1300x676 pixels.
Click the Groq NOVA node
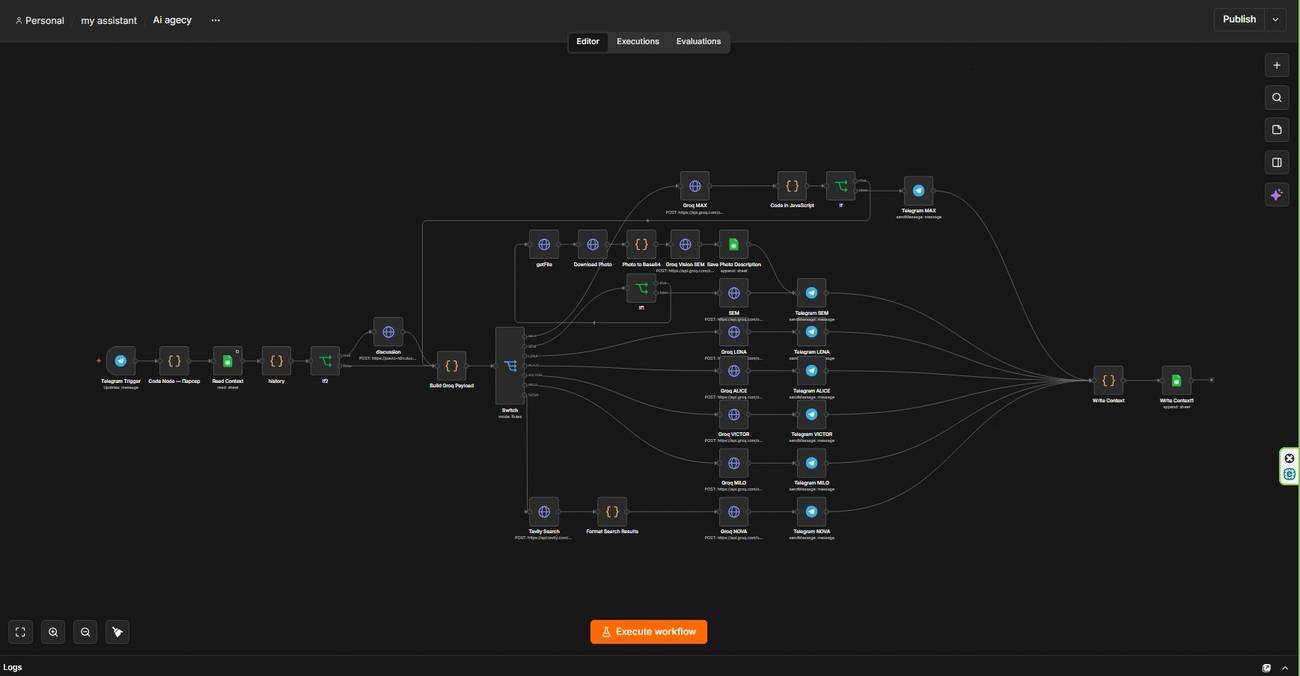(x=733, y=512)
